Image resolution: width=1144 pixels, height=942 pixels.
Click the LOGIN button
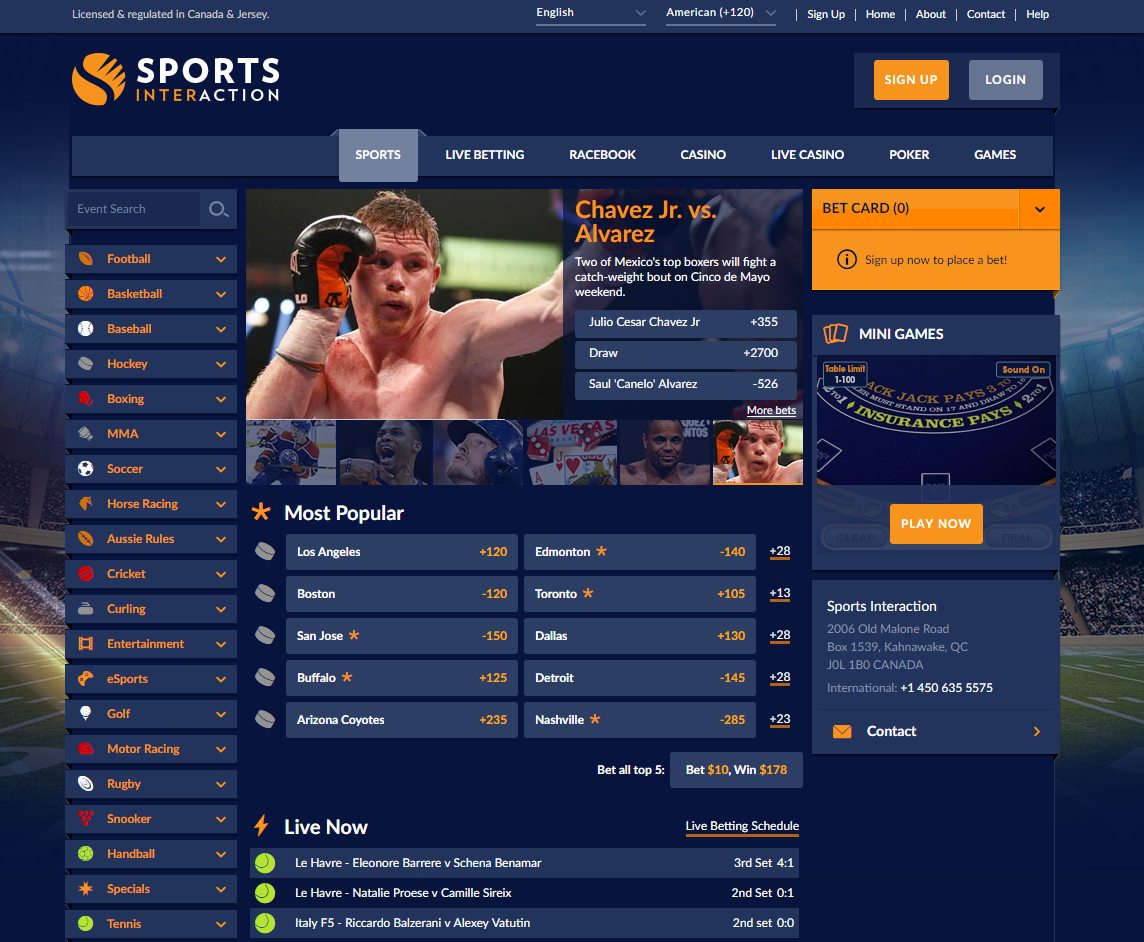1005,80
